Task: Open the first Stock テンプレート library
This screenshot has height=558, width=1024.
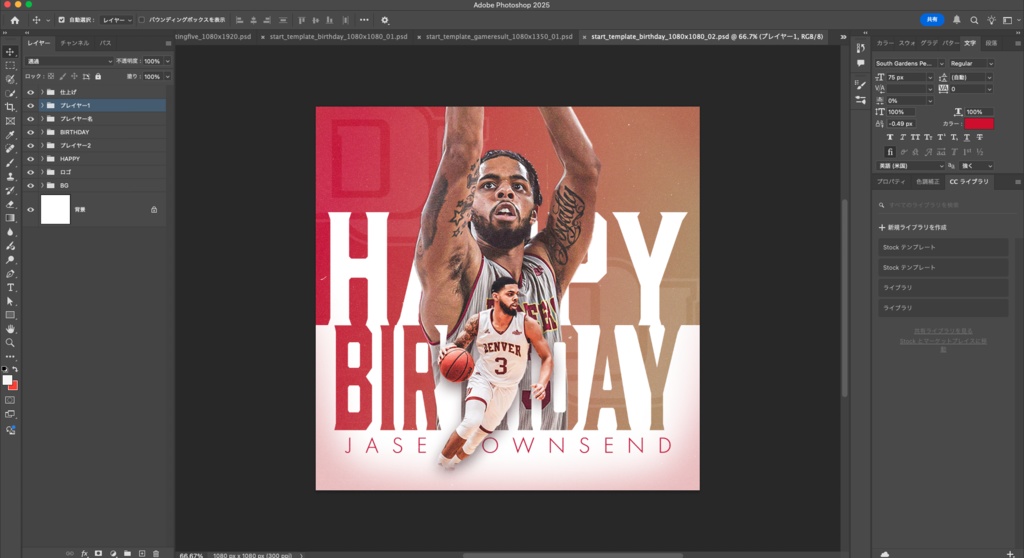Action: pos(943,248)
